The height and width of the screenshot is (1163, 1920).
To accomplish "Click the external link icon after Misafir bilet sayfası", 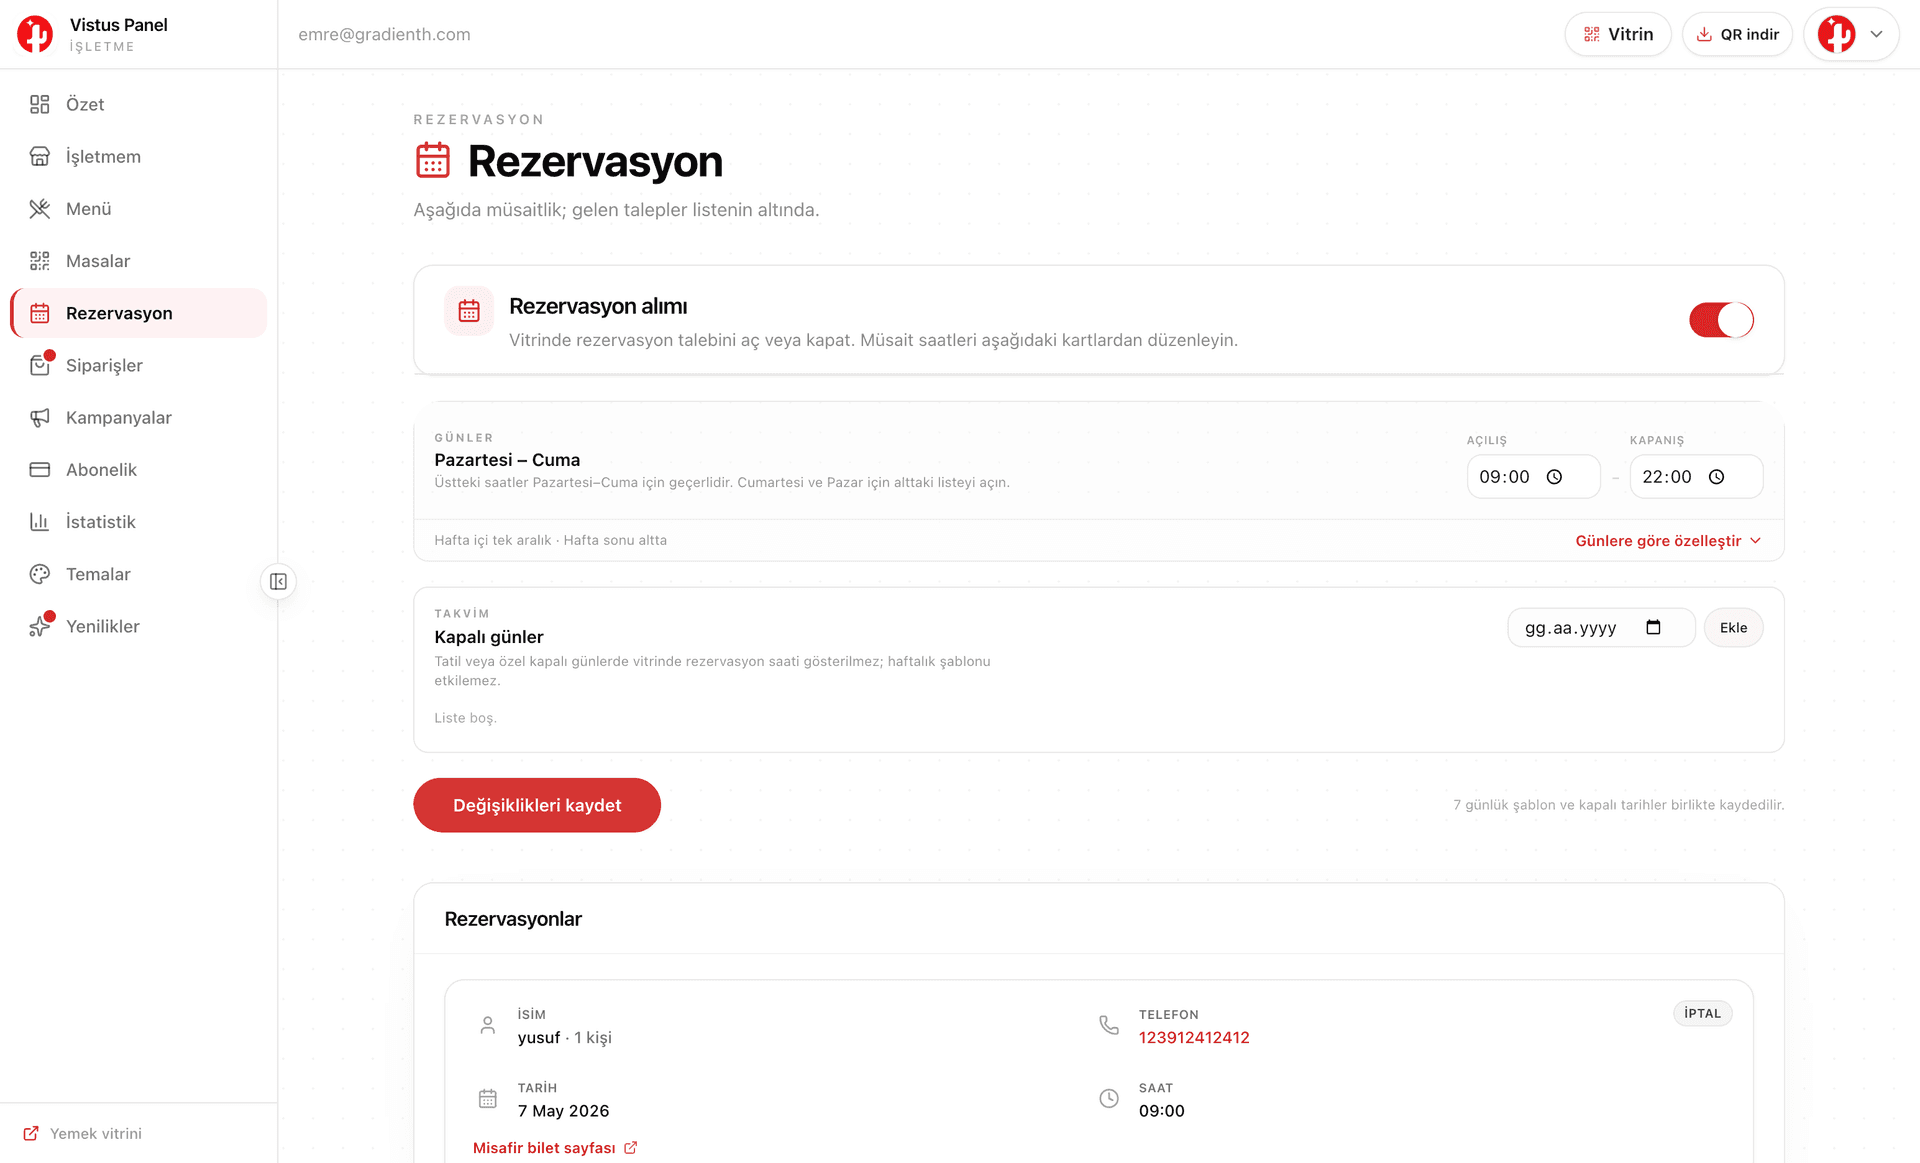I will (631, 1147).
